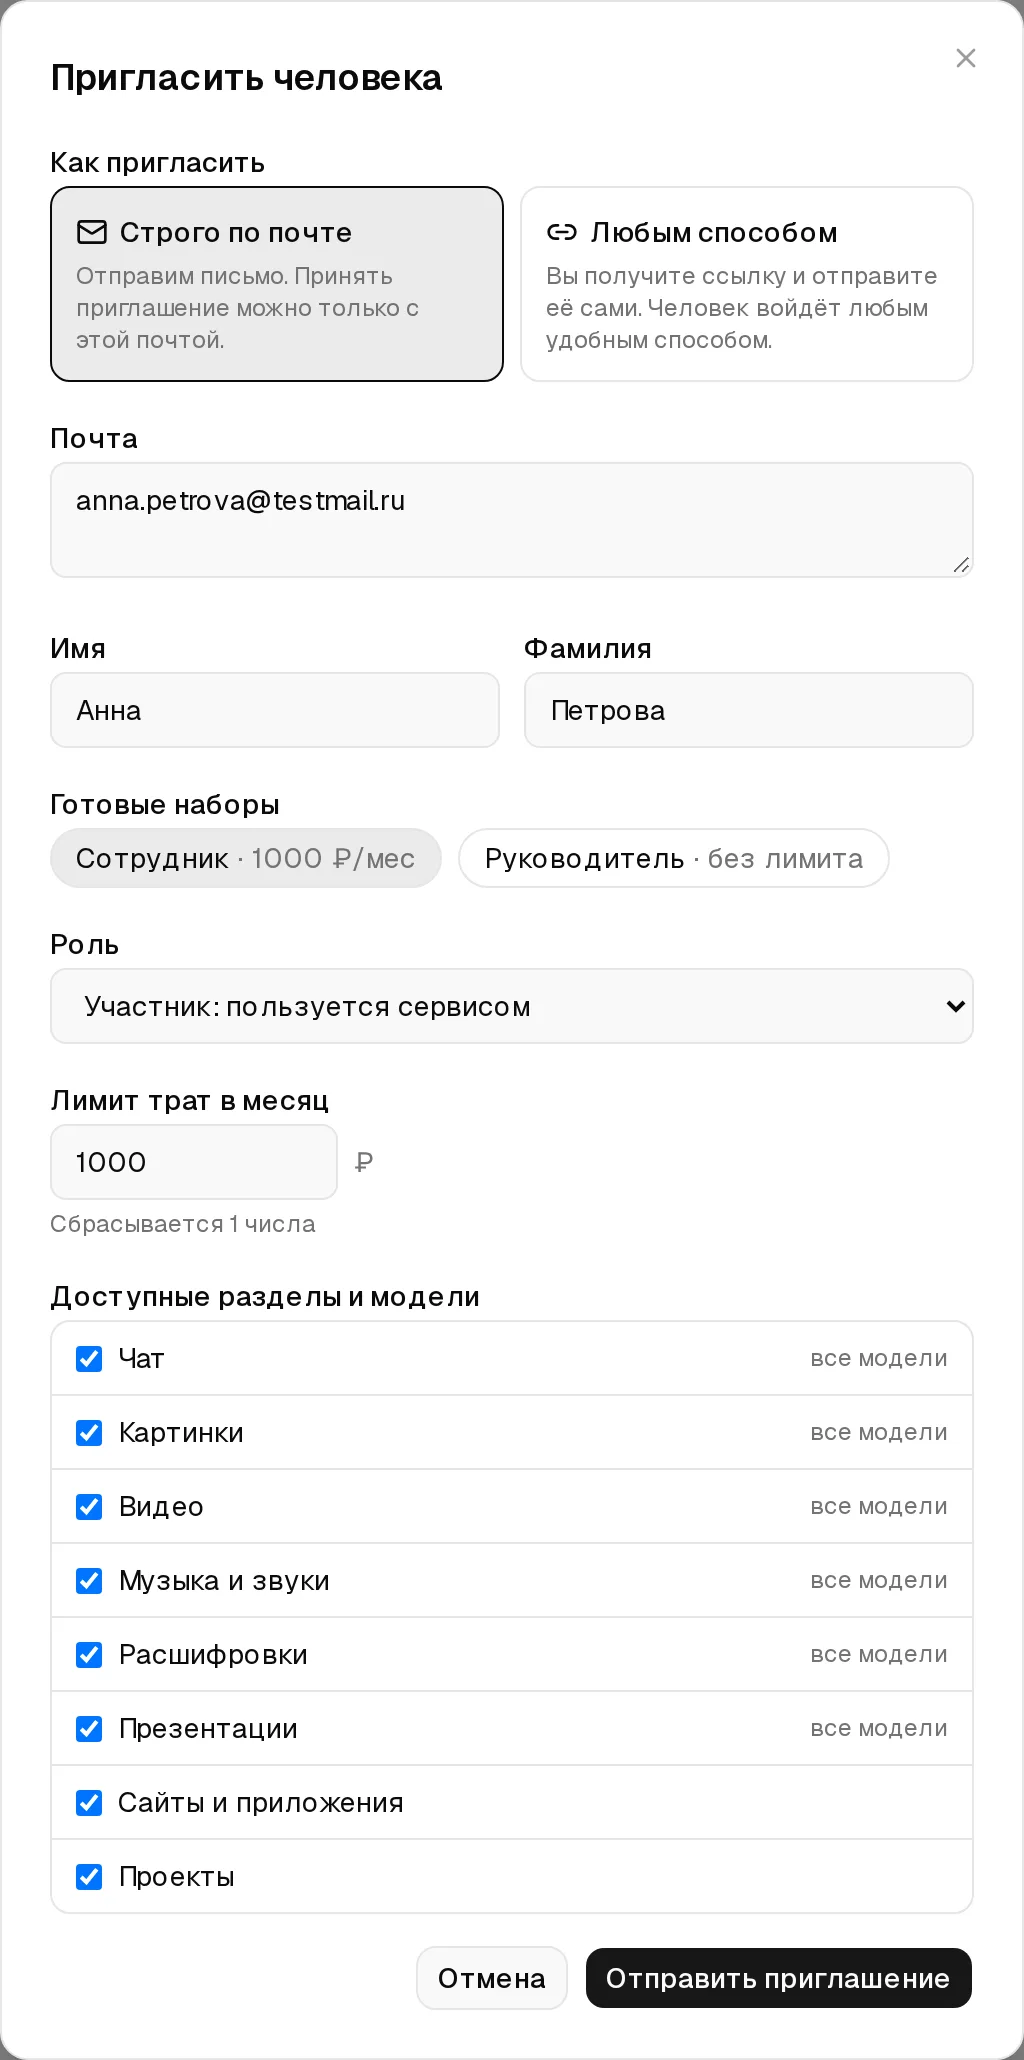Uncheck the Видео checkbox
This screenshot has height=2060, width=1024.
pos(89,1507)
